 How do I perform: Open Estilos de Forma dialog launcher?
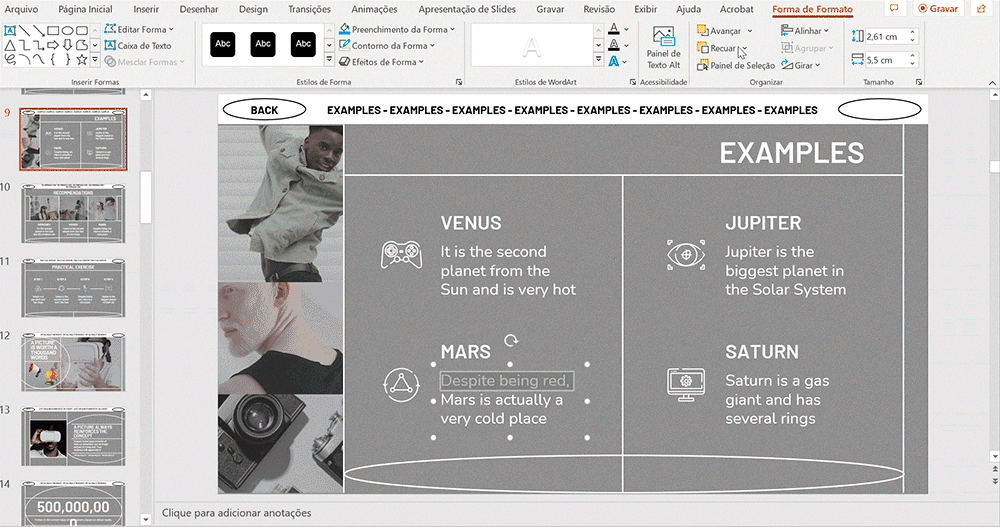tap(459, 82)
